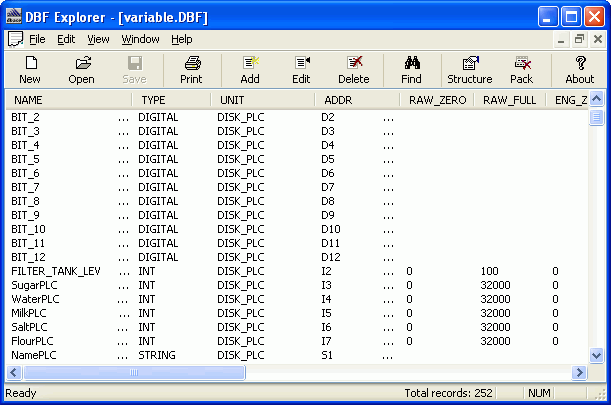Minimize the inner document window
This screenshot has height=405, width=611.
[x=561, y=39]
